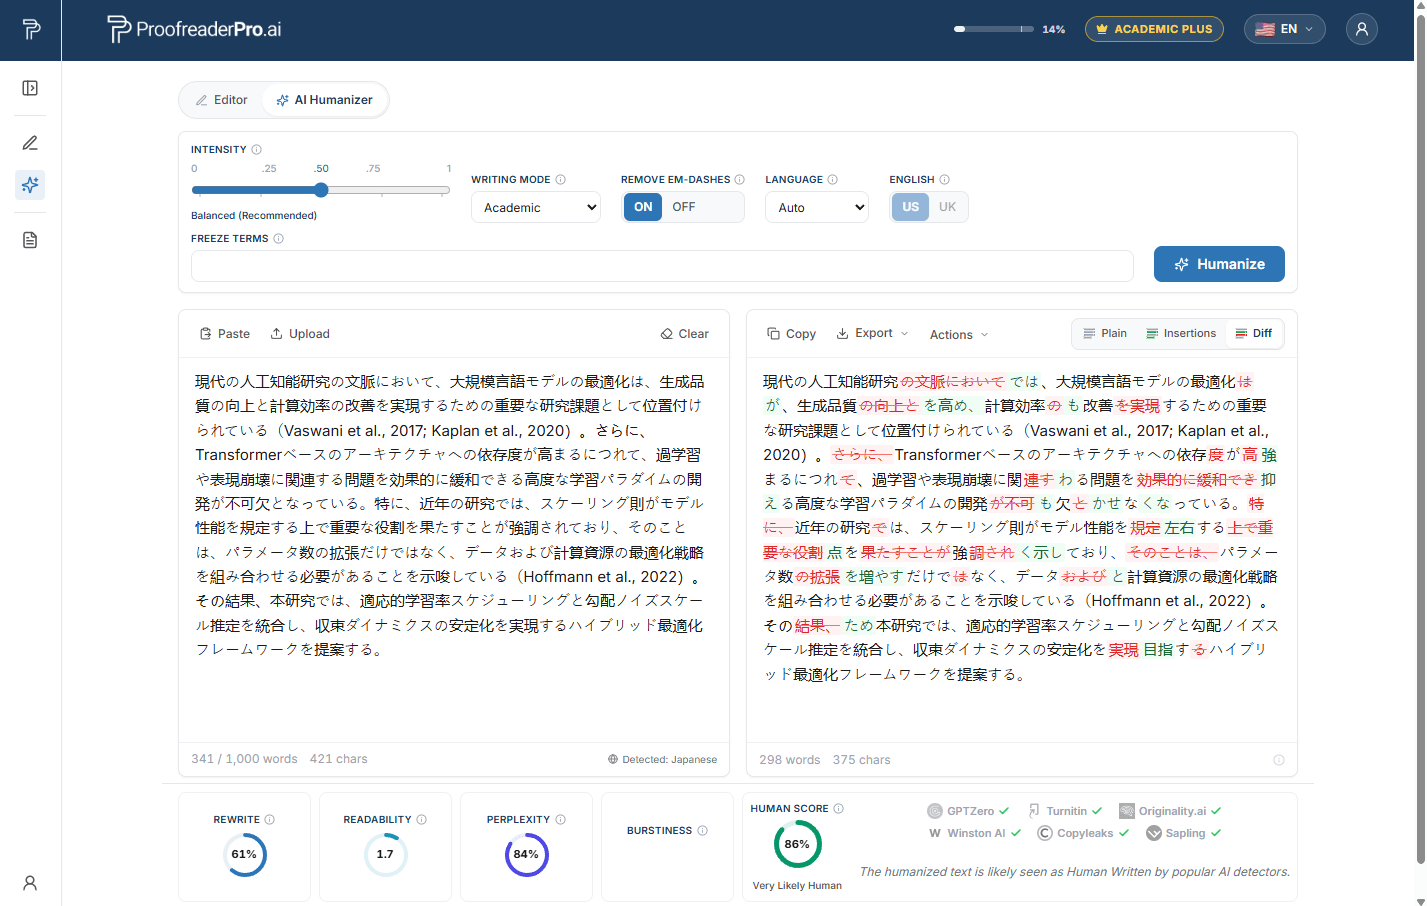
Task: Select the AI Humanizer sparkle sidebar icon
Action: point(30,185)
